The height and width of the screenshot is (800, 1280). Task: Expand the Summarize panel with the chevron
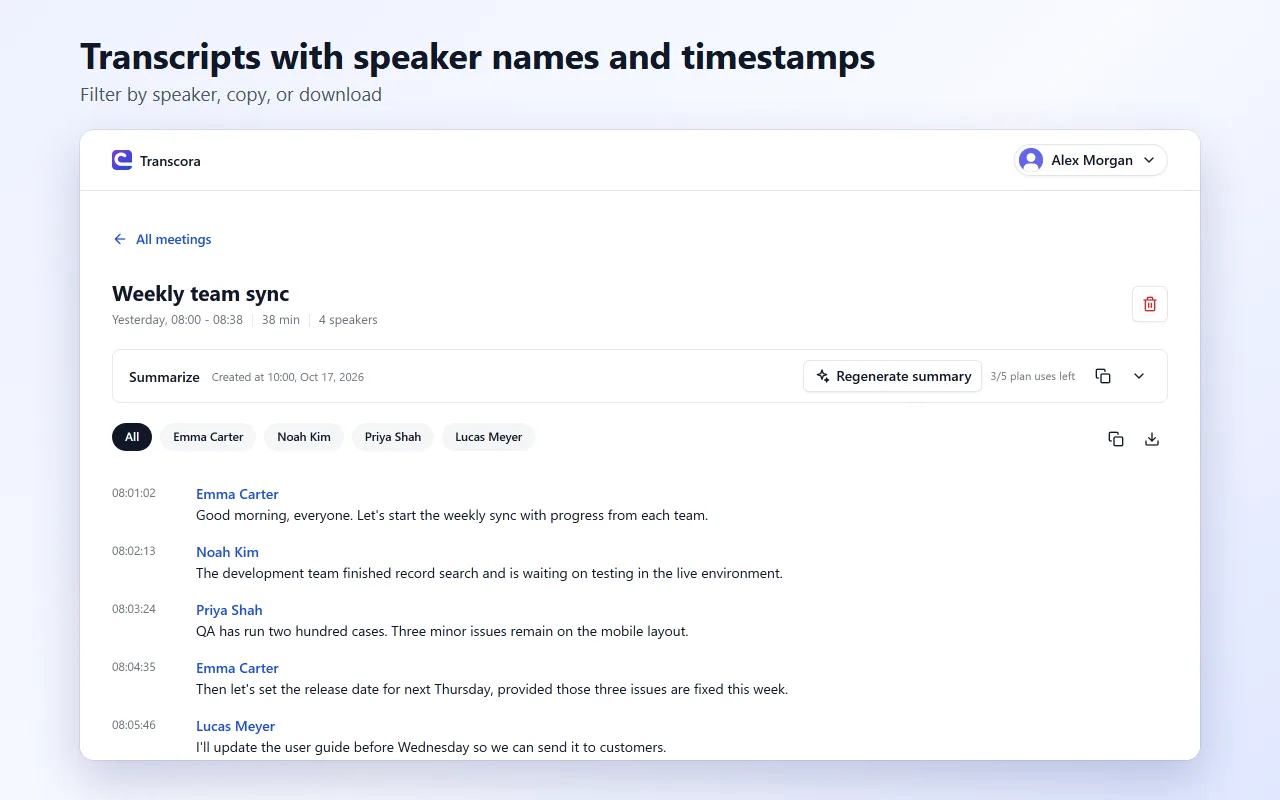[1139, 376]
